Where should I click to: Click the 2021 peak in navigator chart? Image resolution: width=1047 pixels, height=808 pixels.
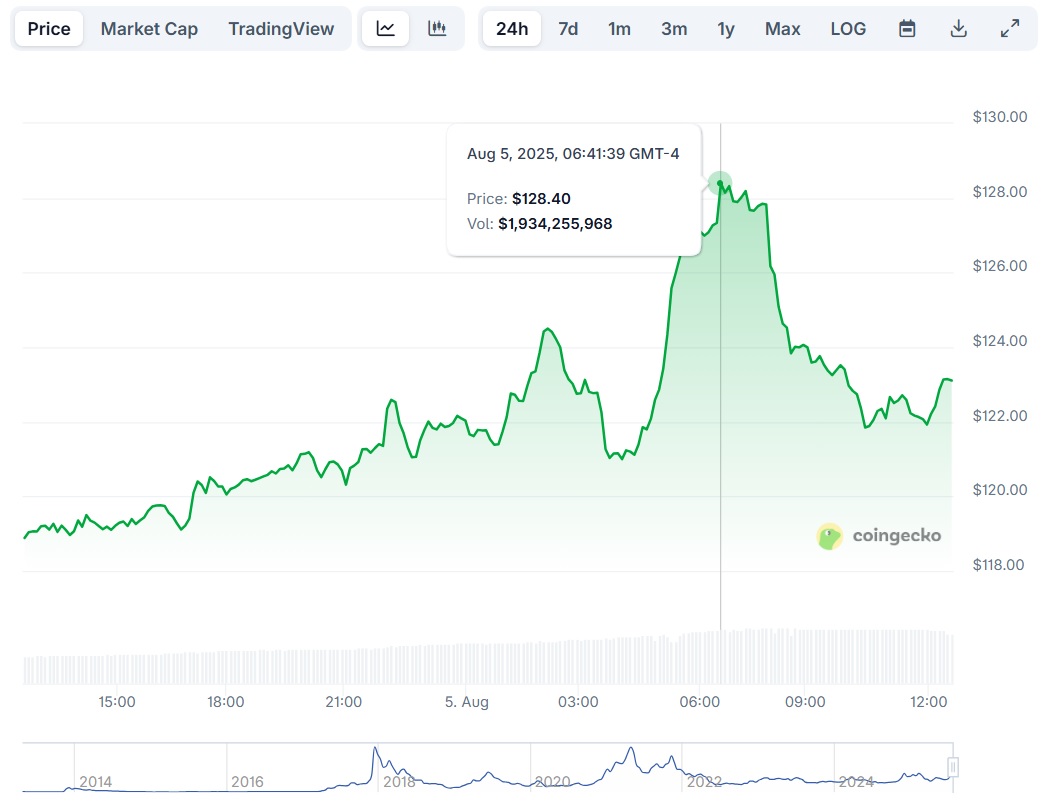click(630, 749)
